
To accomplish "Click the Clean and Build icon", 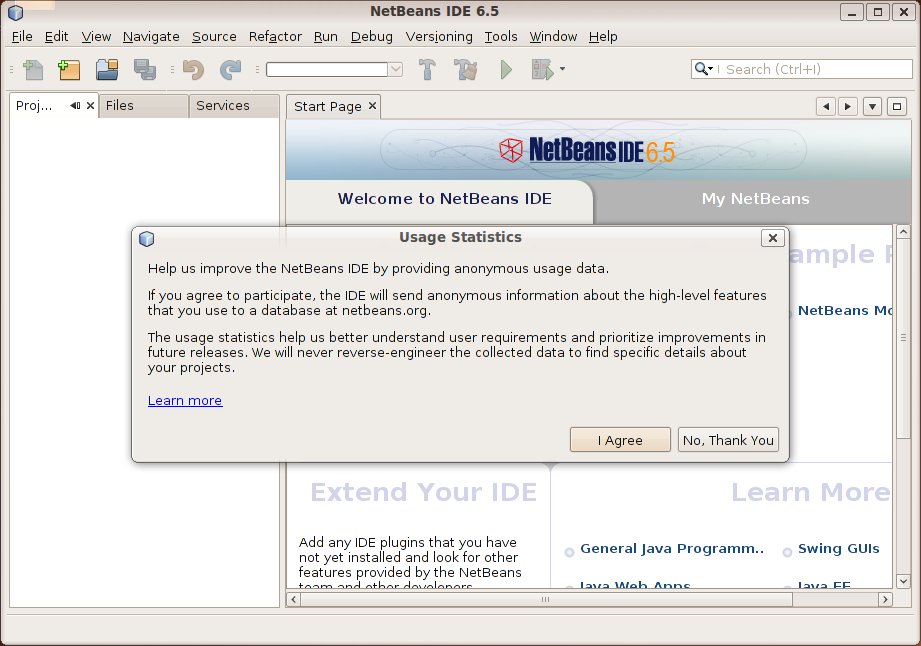I will pos(465,70).
